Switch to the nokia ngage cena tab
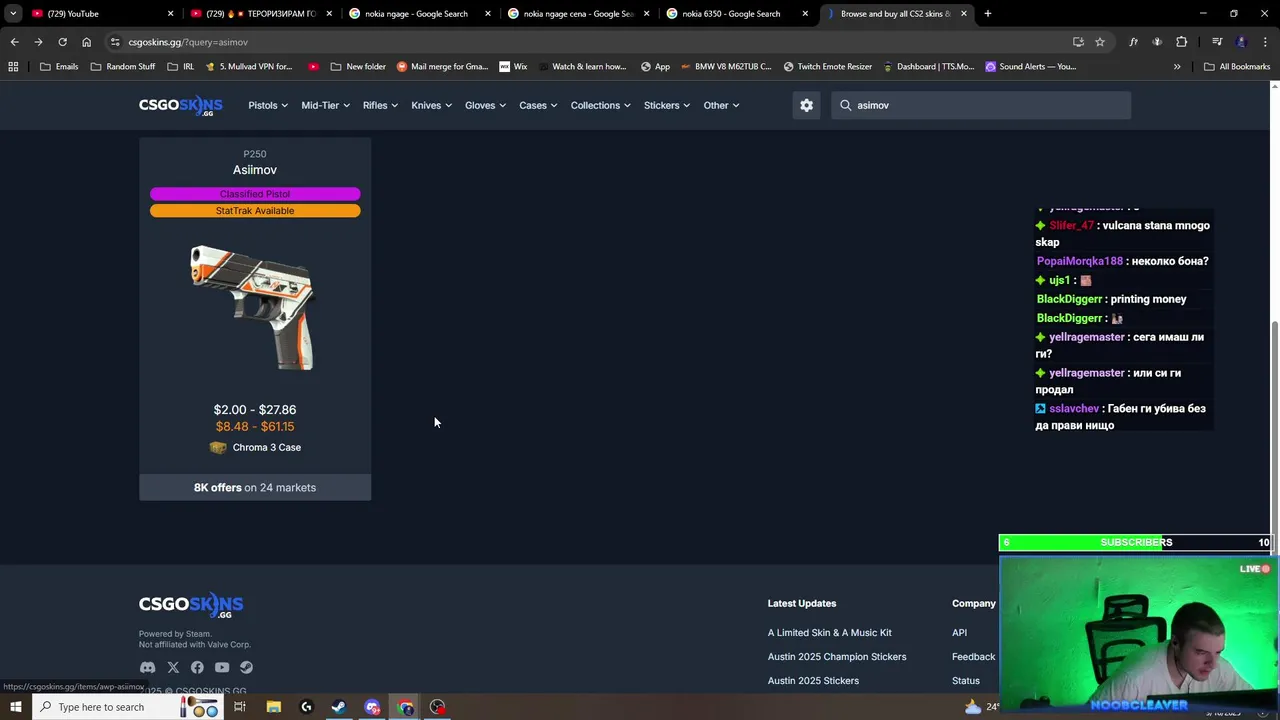This screenshot has height=720, width=1280. click(x=579, y=14)
